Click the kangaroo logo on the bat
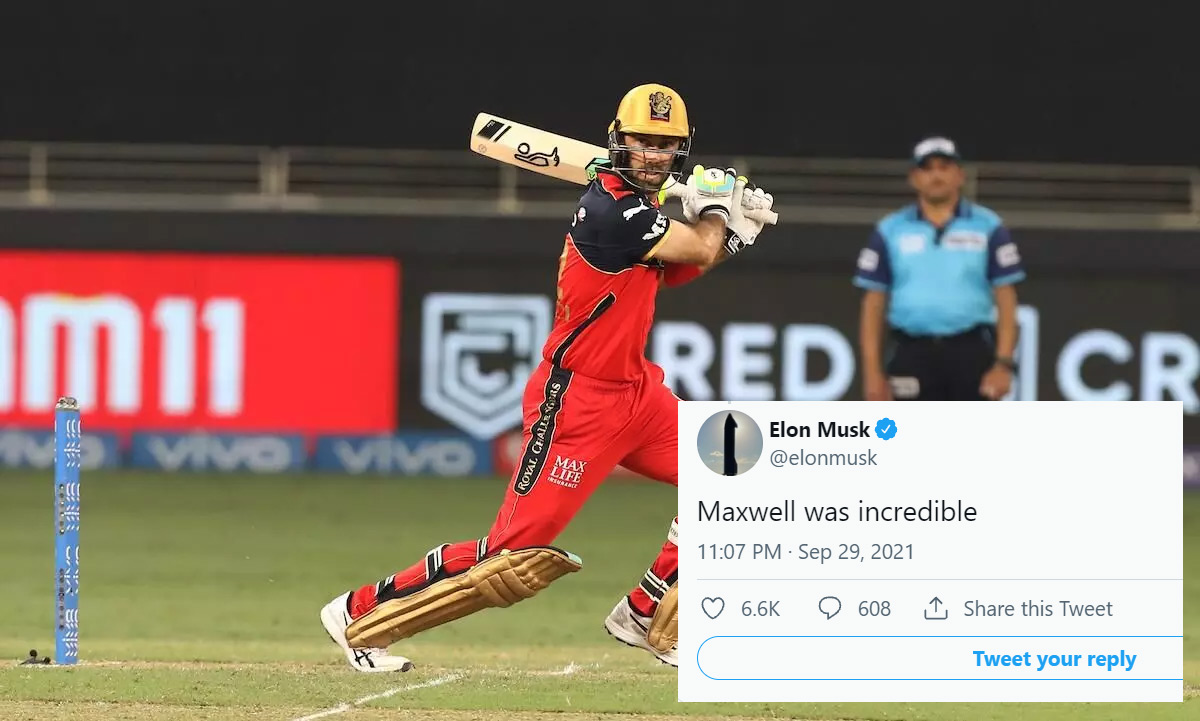The width and height of the screenshot is (1200, 721). (x=536, y=154)
